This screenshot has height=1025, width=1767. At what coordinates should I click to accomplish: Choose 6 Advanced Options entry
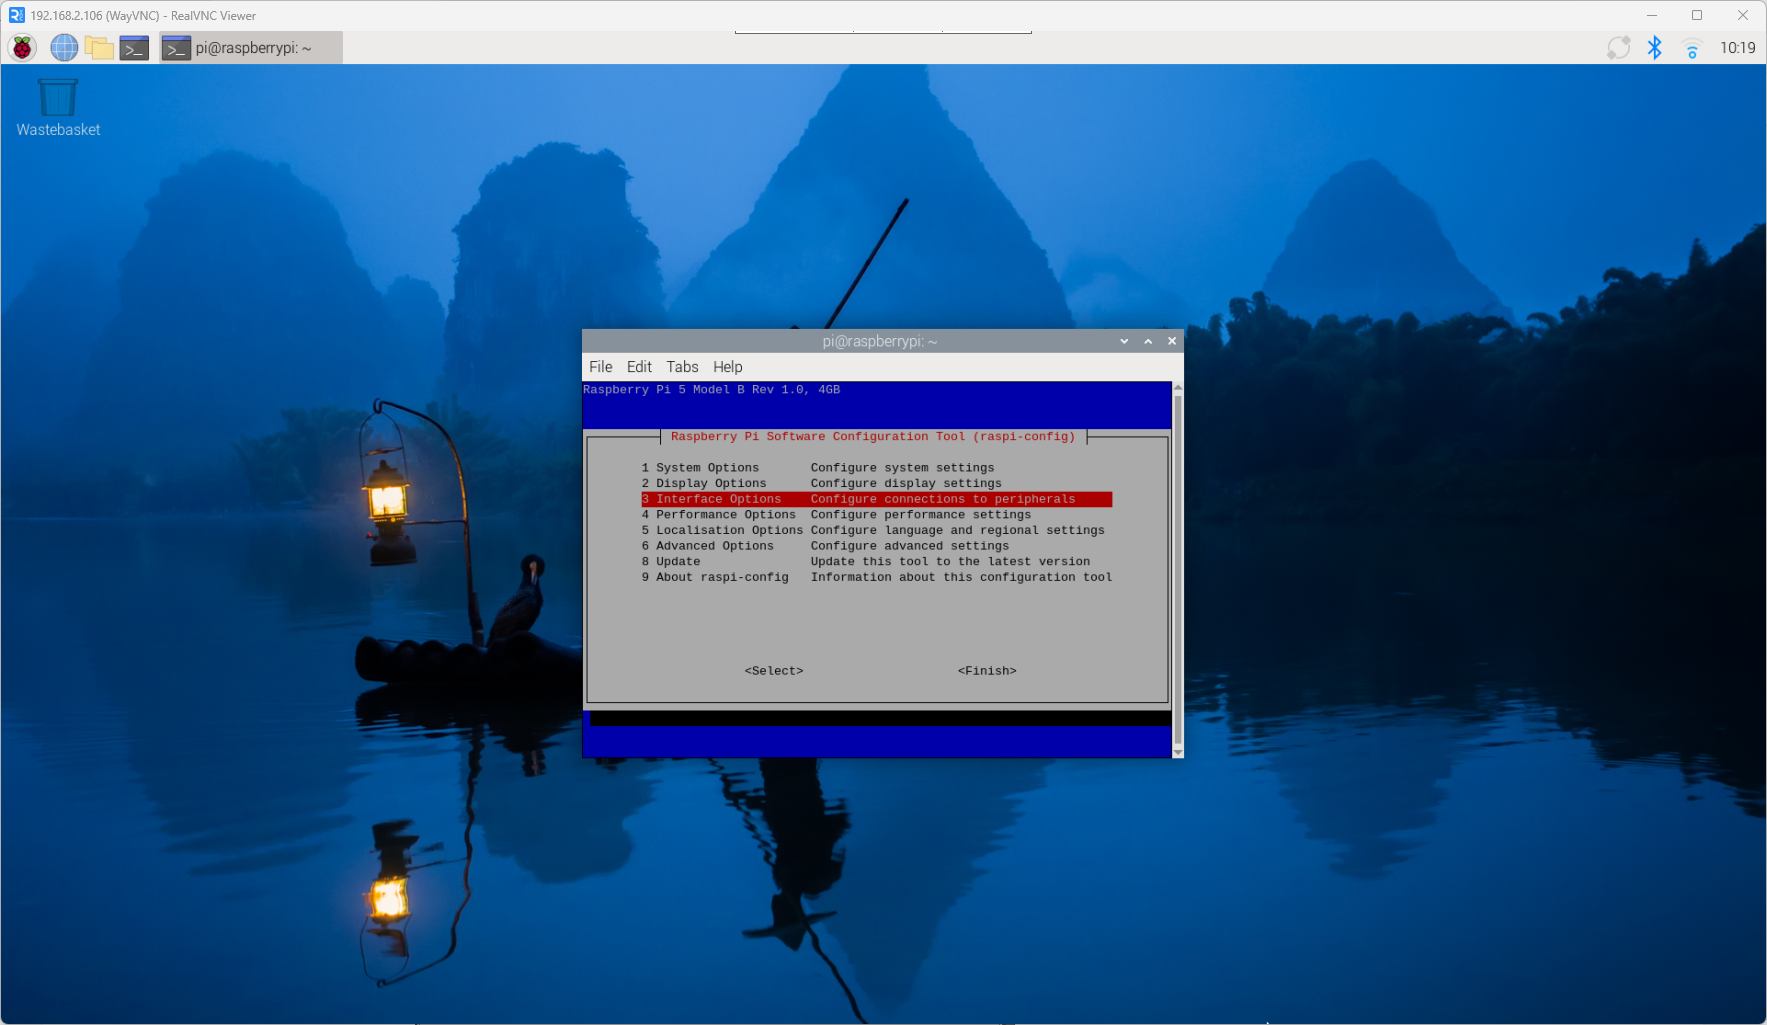pyautogui.click(x=876, y=546)
